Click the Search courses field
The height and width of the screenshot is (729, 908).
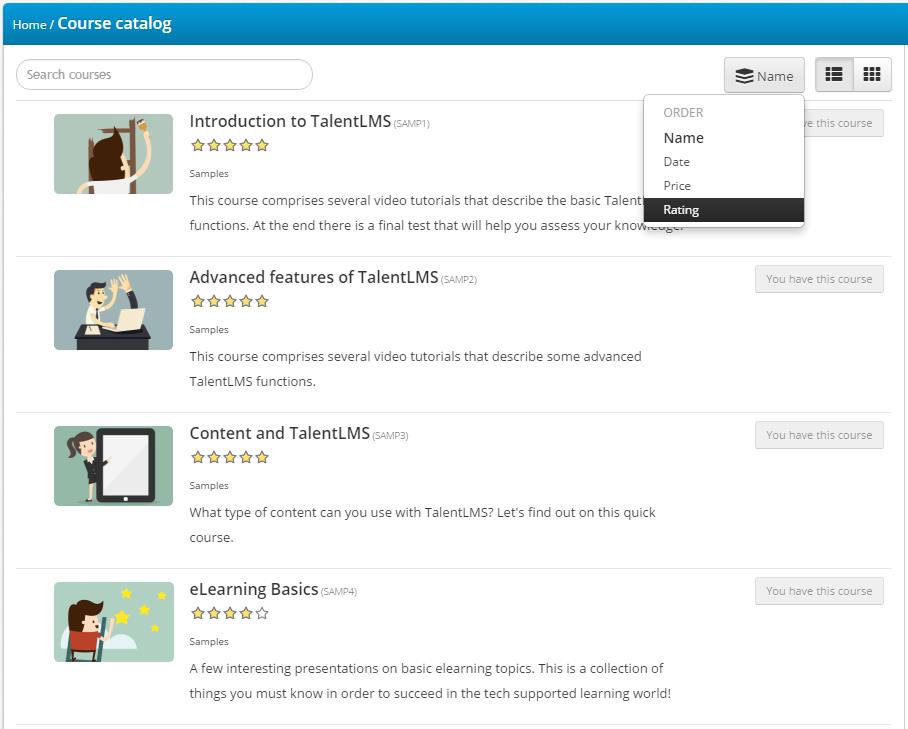pos(164,75)
